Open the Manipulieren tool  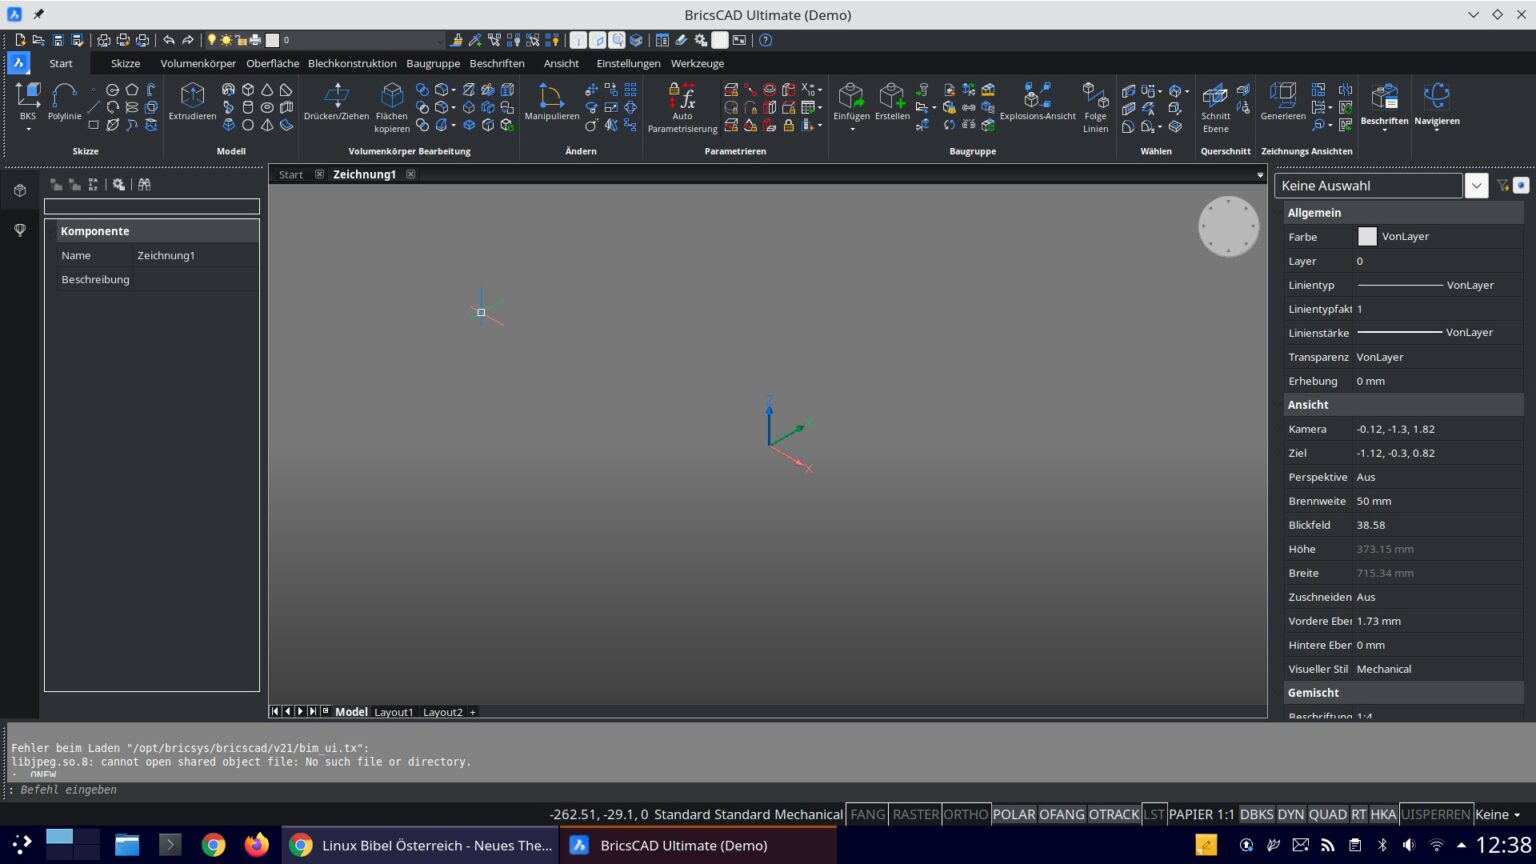(551, 105)
